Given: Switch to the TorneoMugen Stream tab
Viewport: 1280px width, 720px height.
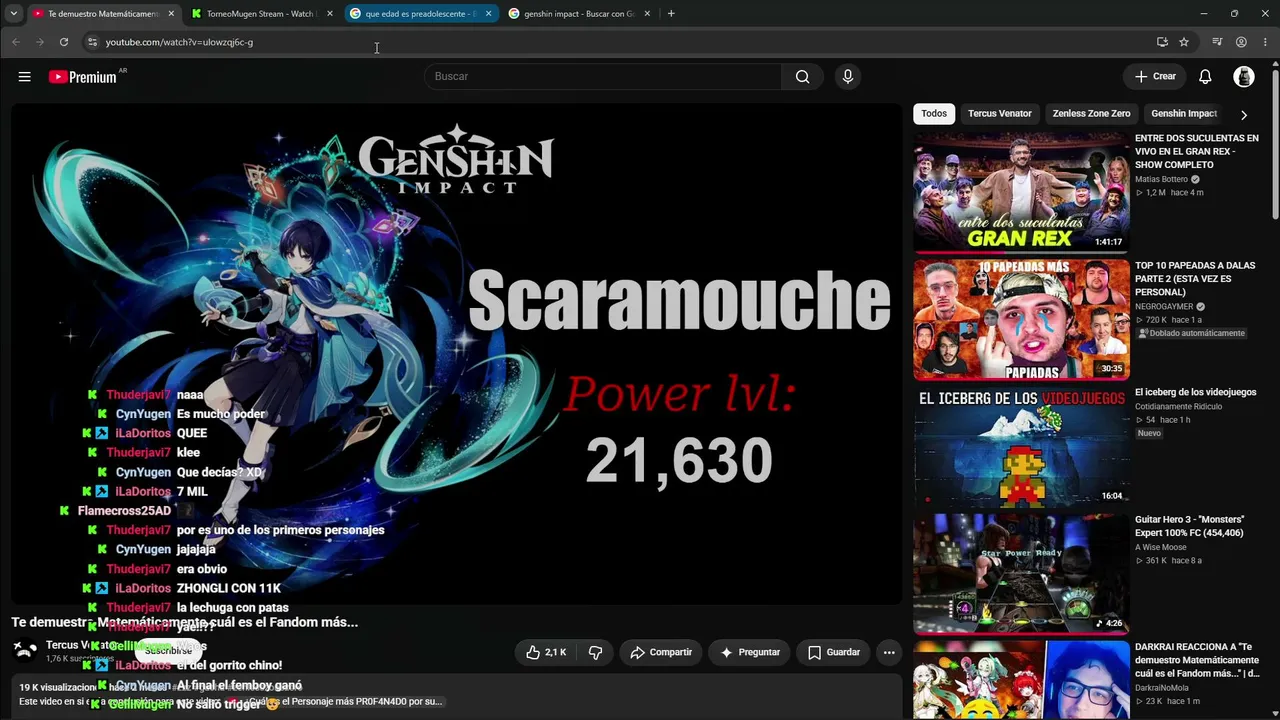Looking at the screenshot, I should [x=261, y=14].
